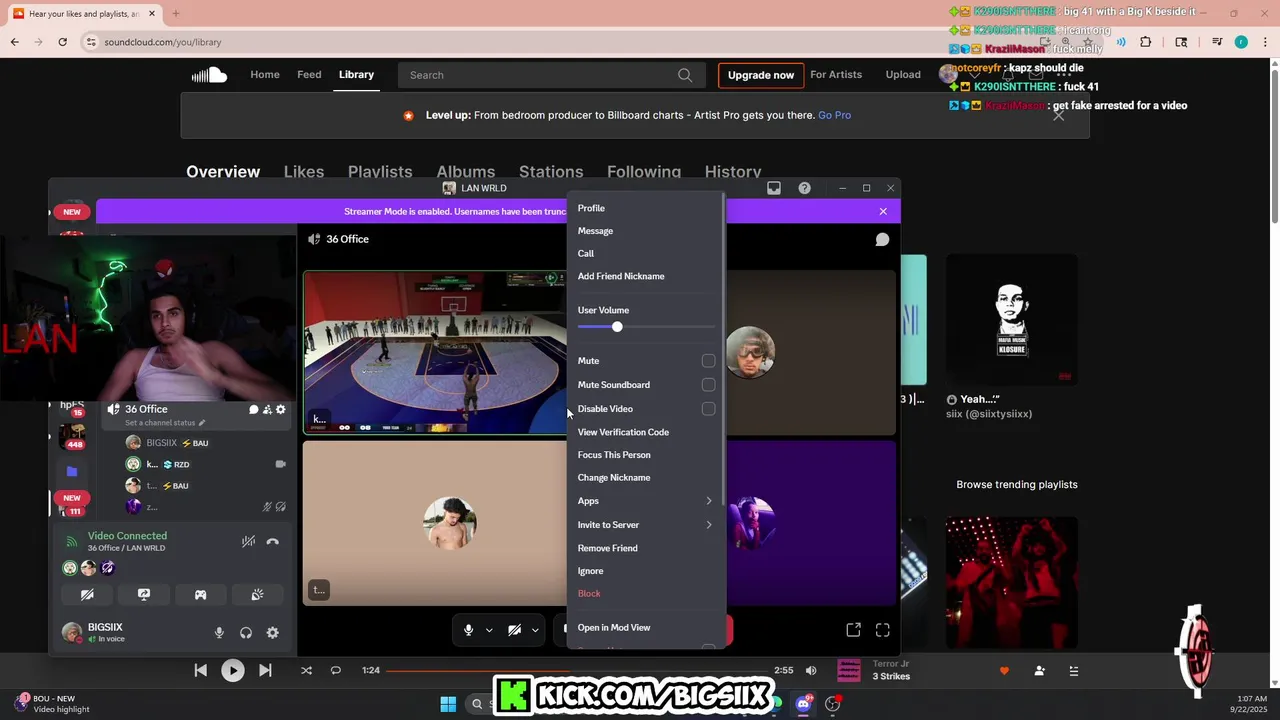Open Discord user settings gear
1280x720 pixels.
[x=272, y=632]
